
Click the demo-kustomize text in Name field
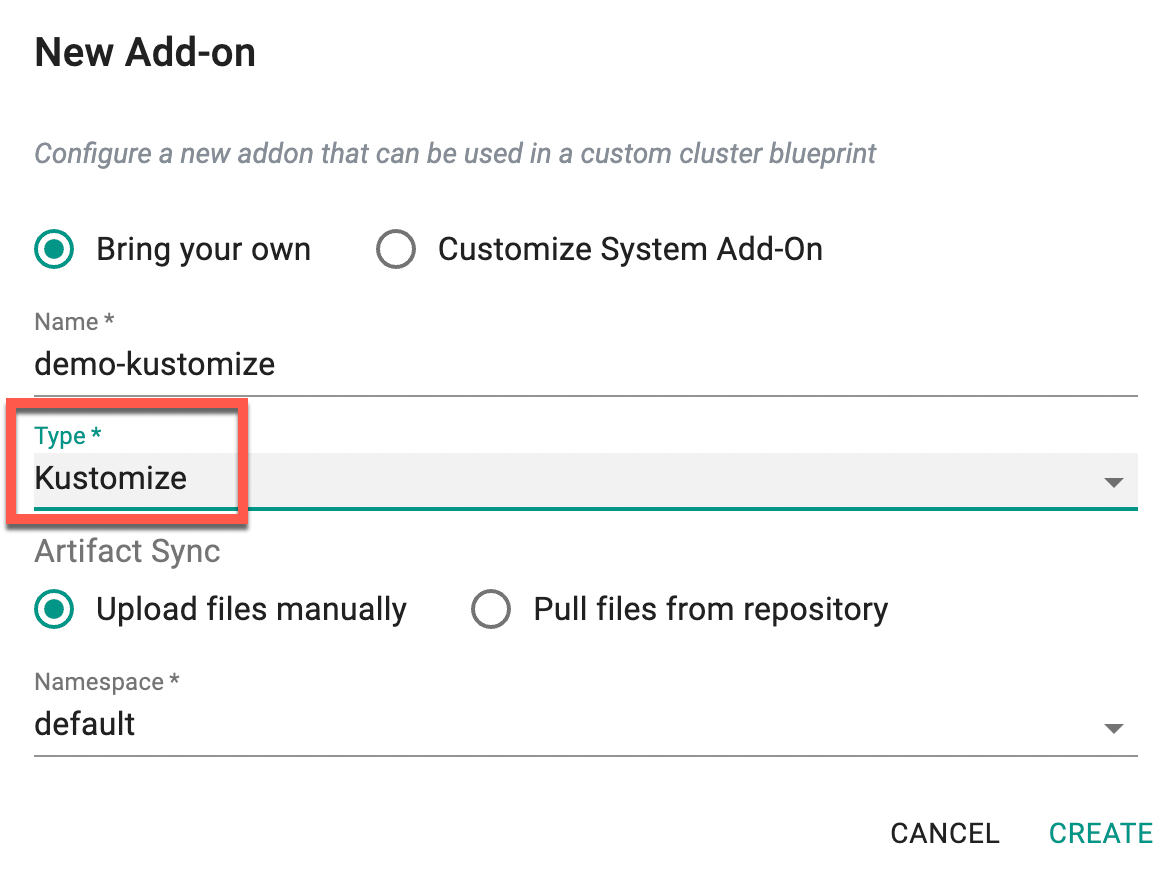click(x=155, y=364)
